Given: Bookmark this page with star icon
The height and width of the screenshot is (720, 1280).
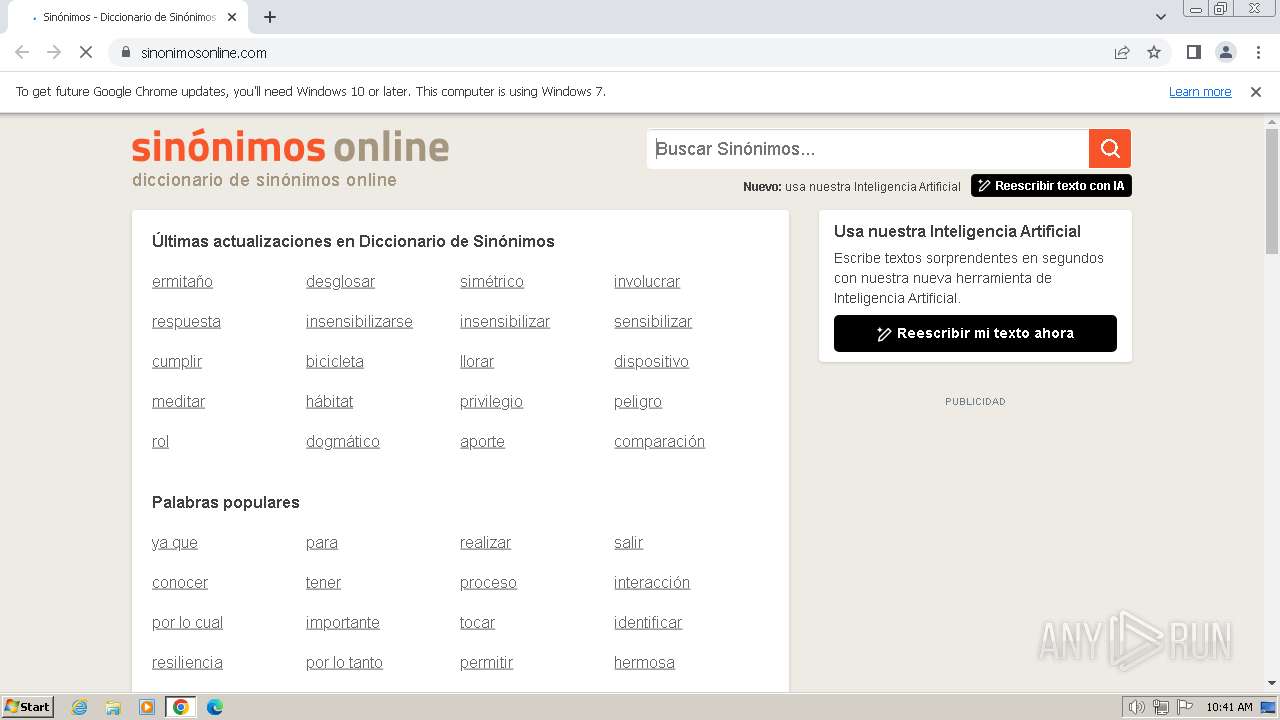Looking at the screenshot, I should click(1154, 52).
